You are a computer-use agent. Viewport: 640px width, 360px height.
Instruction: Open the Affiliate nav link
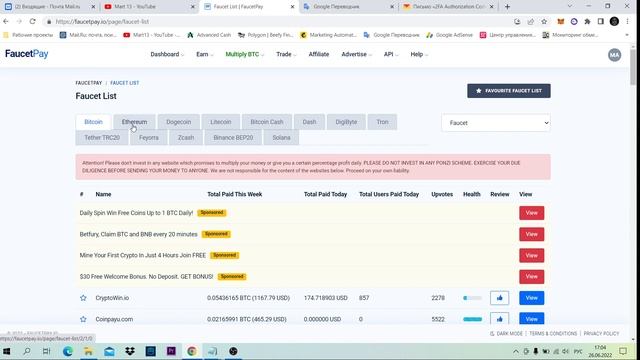coord(319,54)
